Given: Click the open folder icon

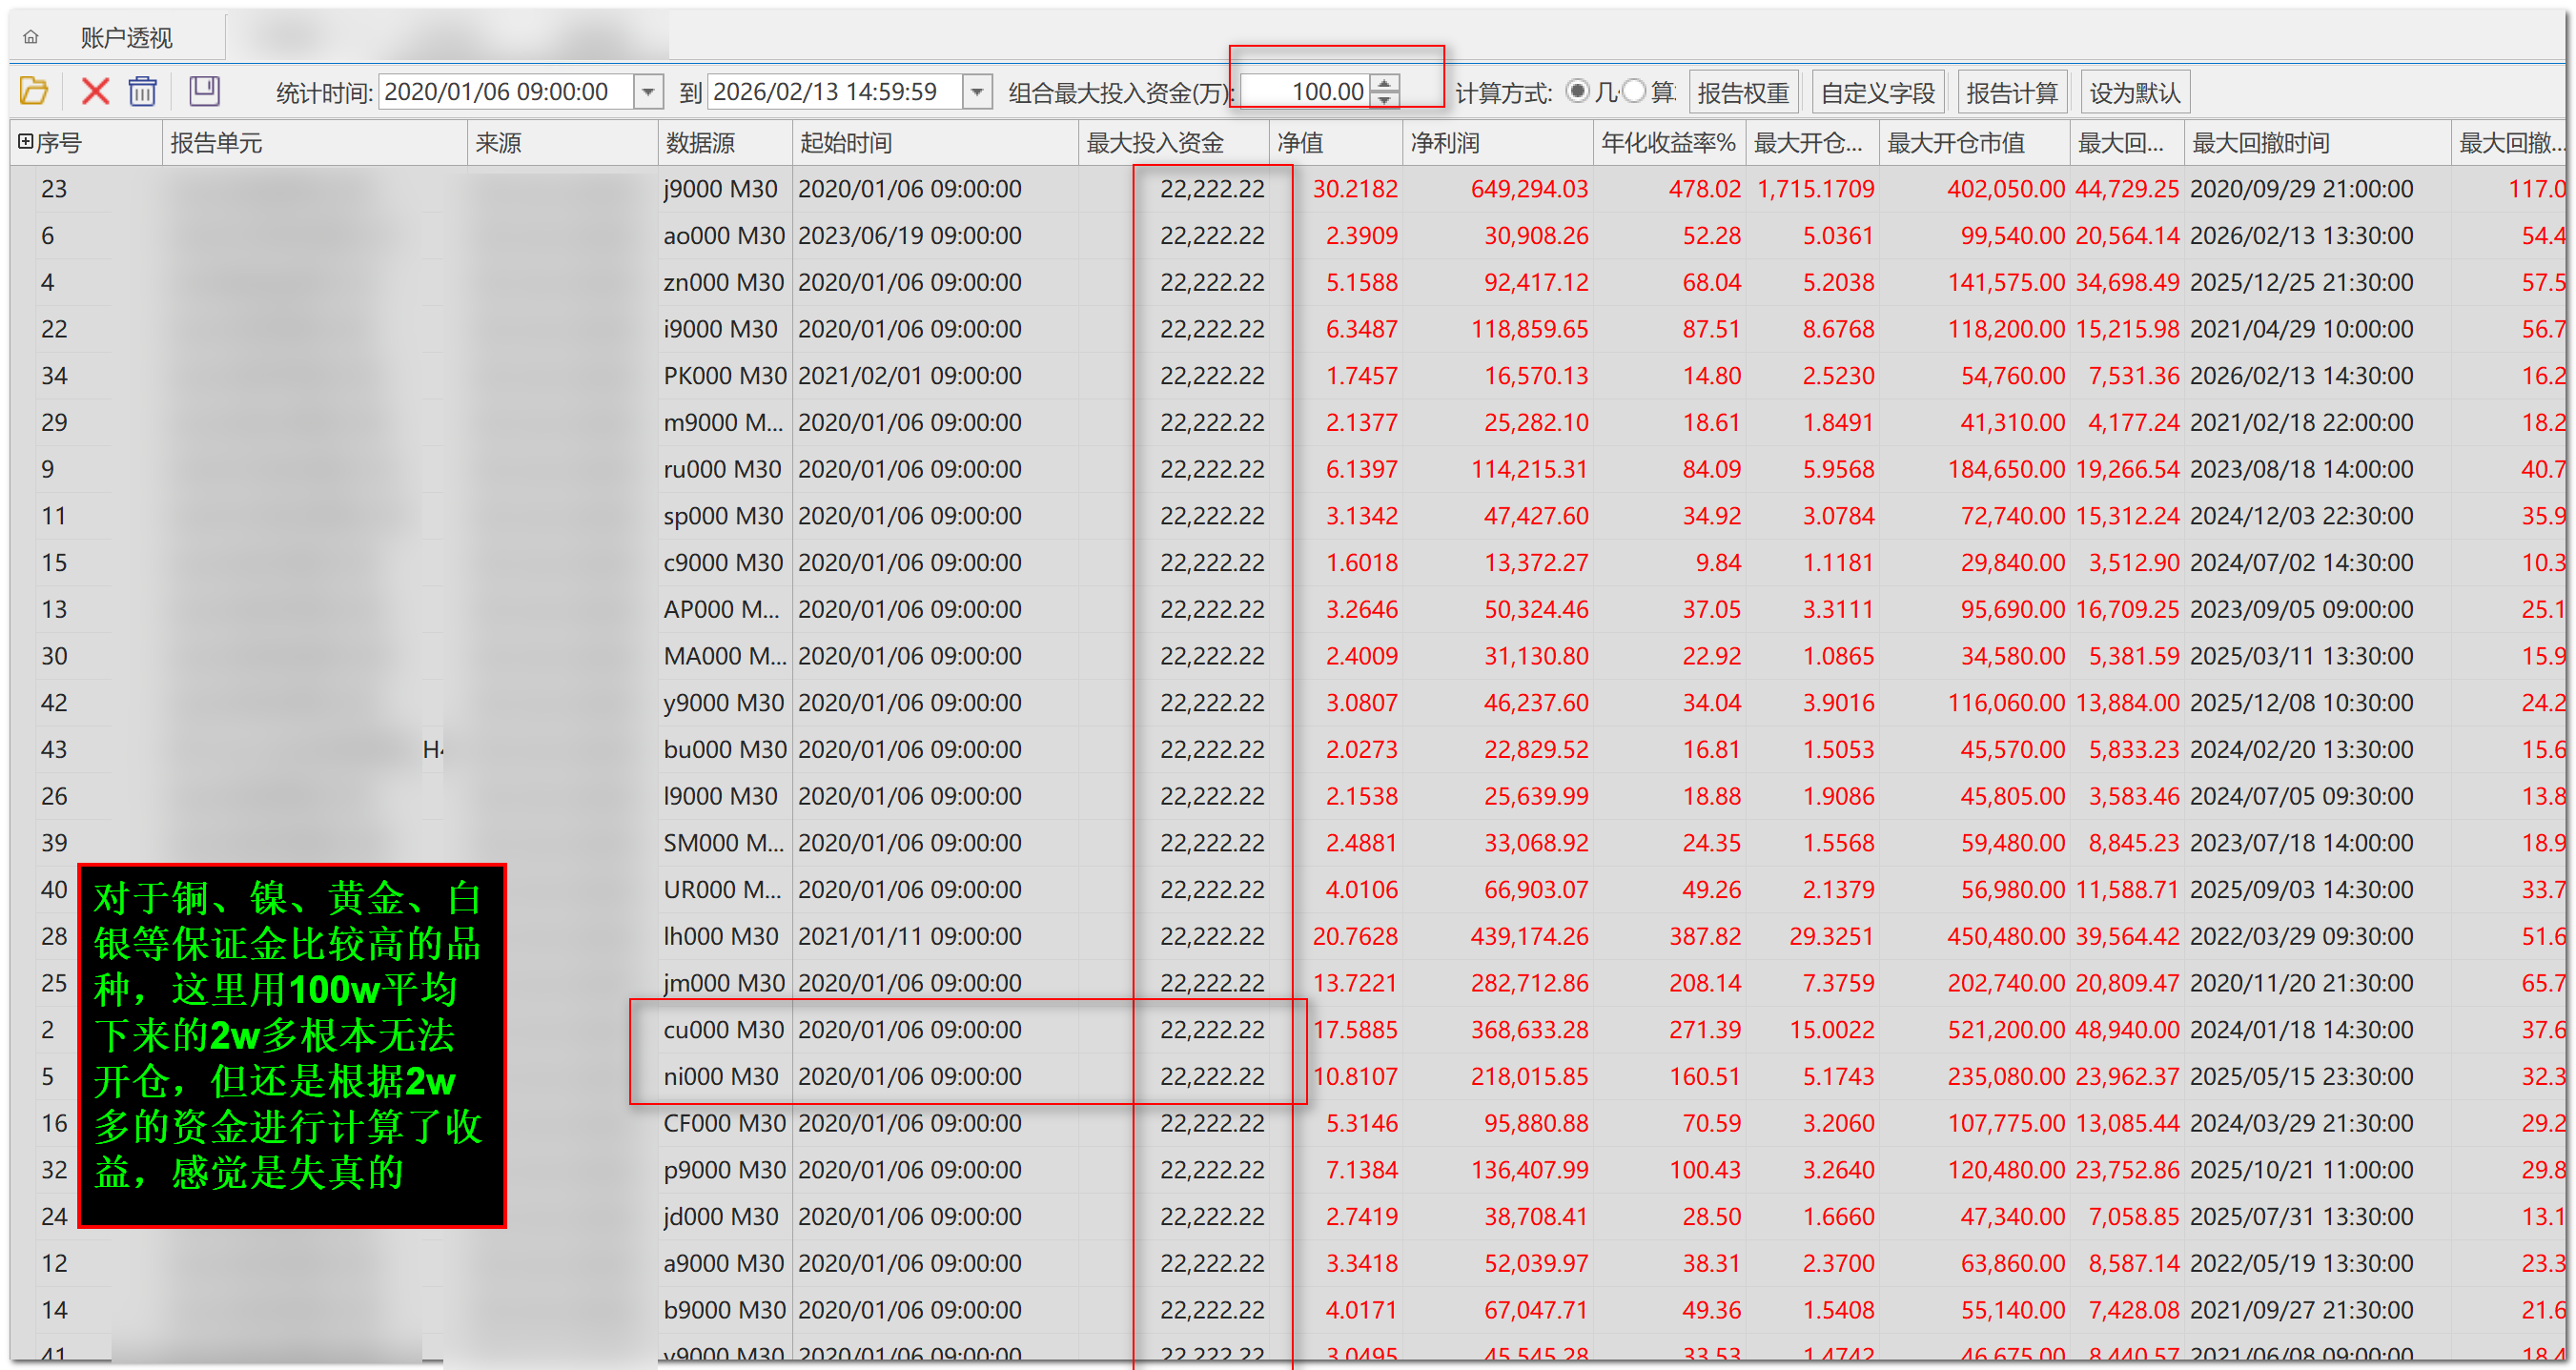Looking at the screenshot, I should coord(34,92).
